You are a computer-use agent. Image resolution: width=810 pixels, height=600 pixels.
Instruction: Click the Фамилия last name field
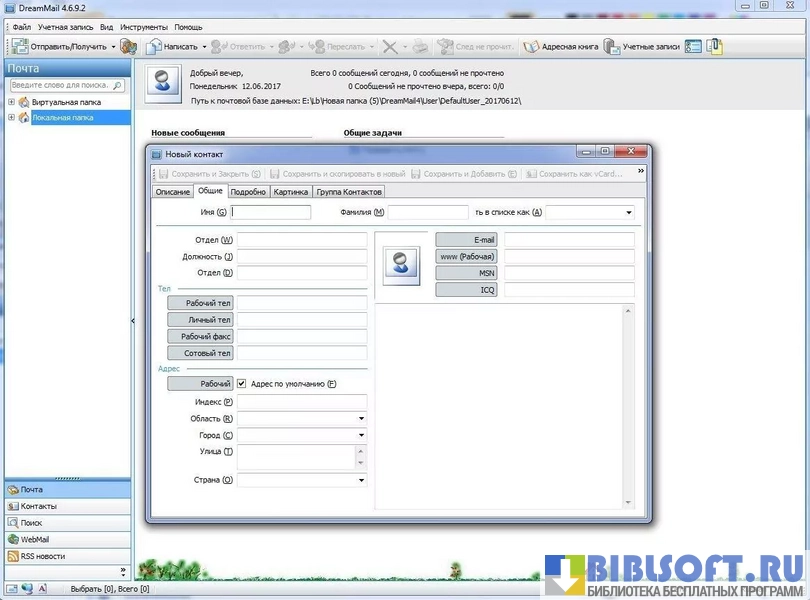428,212
